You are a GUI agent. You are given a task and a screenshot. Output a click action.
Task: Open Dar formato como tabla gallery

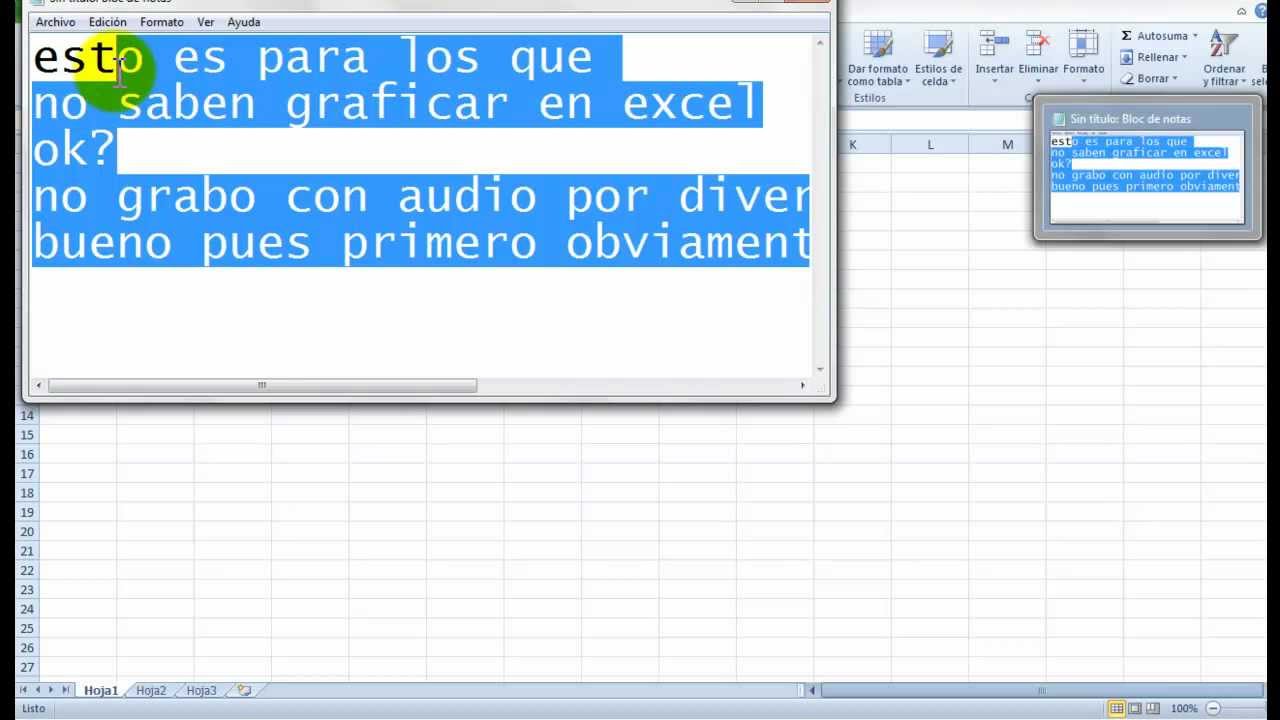point(878,59)
